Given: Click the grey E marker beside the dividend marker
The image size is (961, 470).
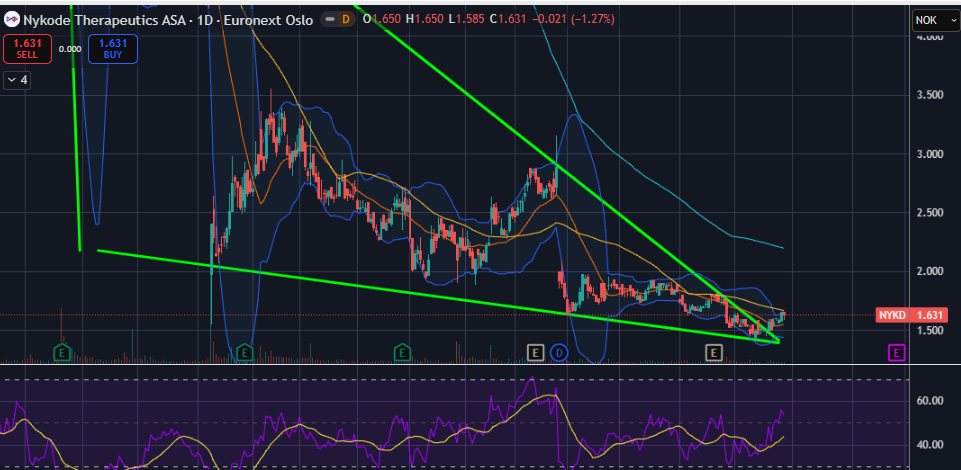Looking at the screenshot, I should click(535, 352).
